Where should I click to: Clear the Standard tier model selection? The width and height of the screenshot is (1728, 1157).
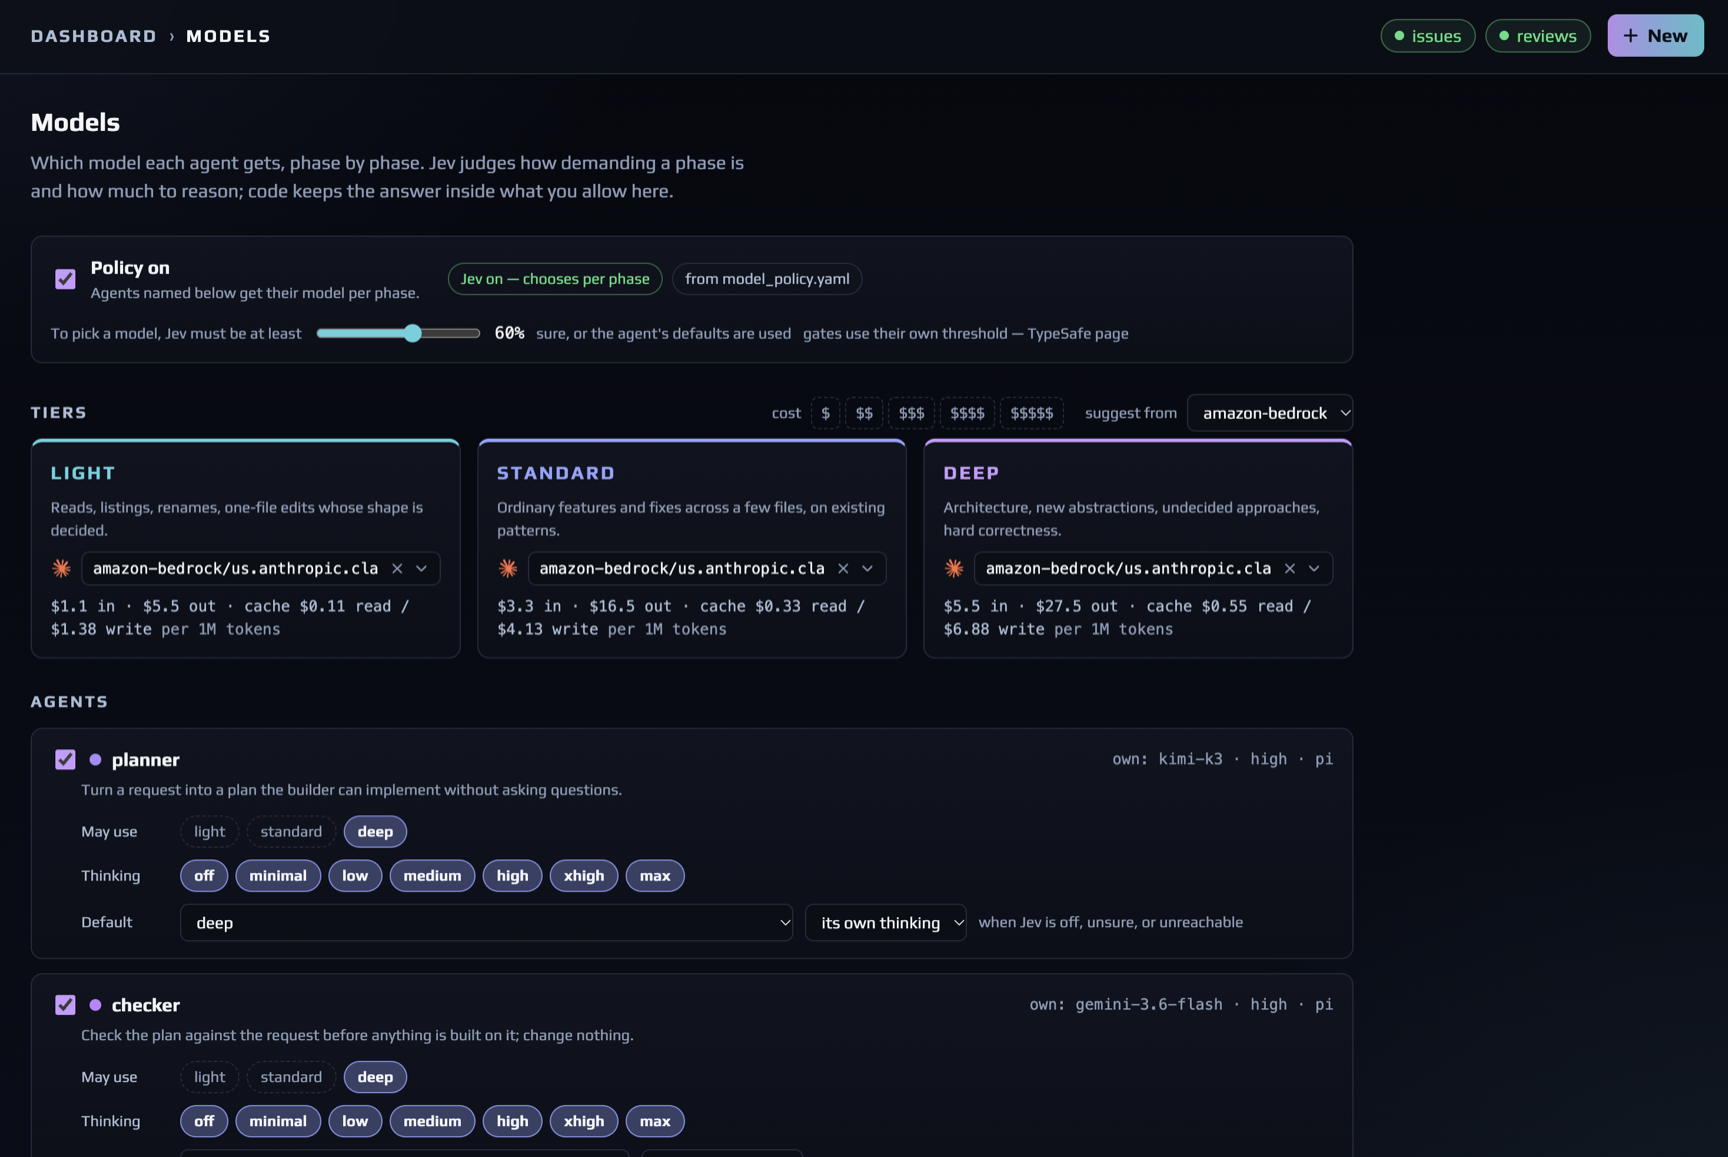[843, 568]
